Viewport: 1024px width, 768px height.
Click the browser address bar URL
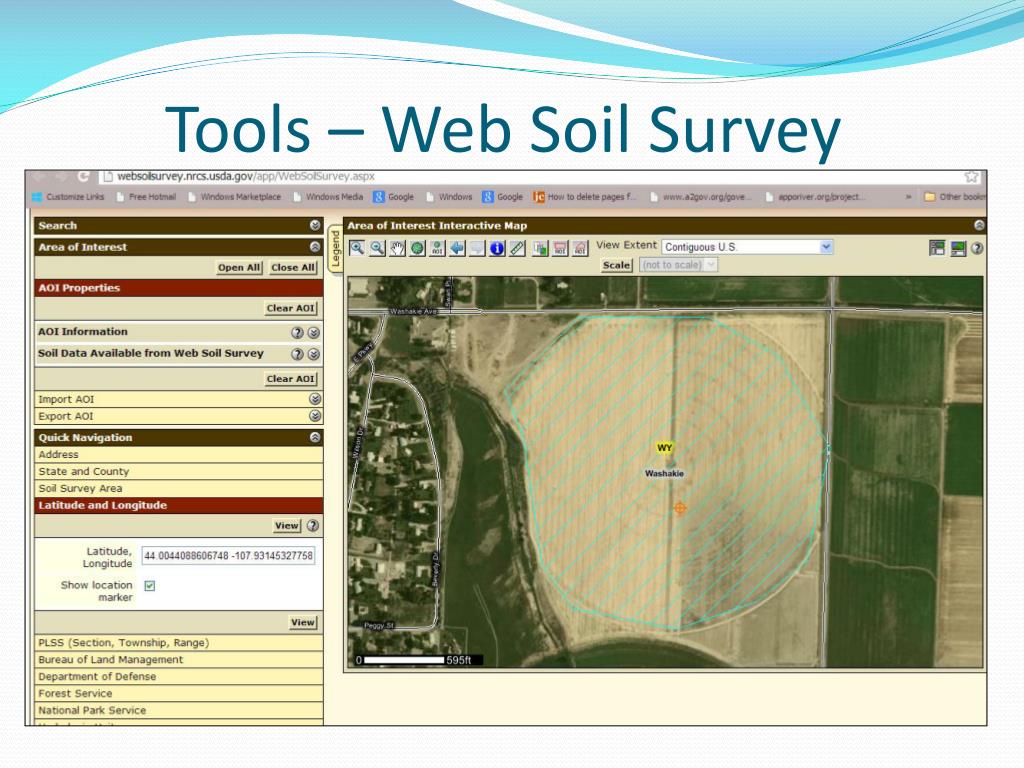tap(246, 176)
